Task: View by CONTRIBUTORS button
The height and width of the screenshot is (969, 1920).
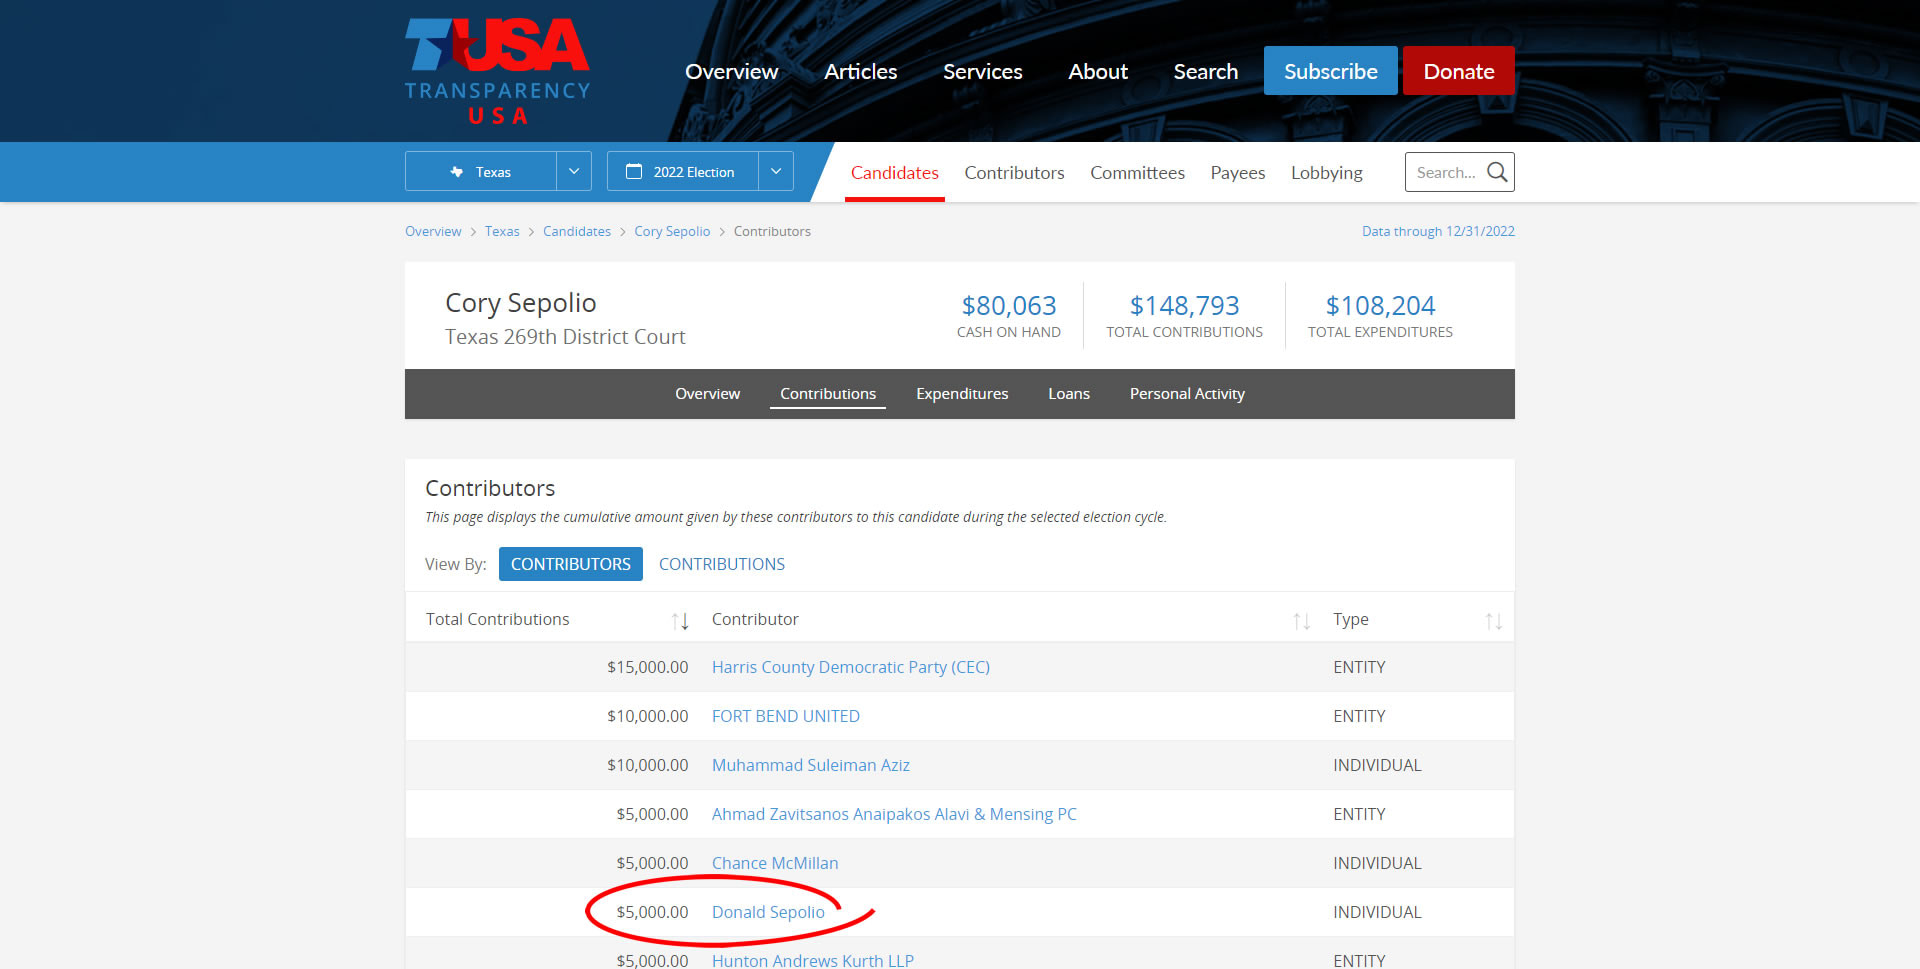Action: (x=570, y=564)
